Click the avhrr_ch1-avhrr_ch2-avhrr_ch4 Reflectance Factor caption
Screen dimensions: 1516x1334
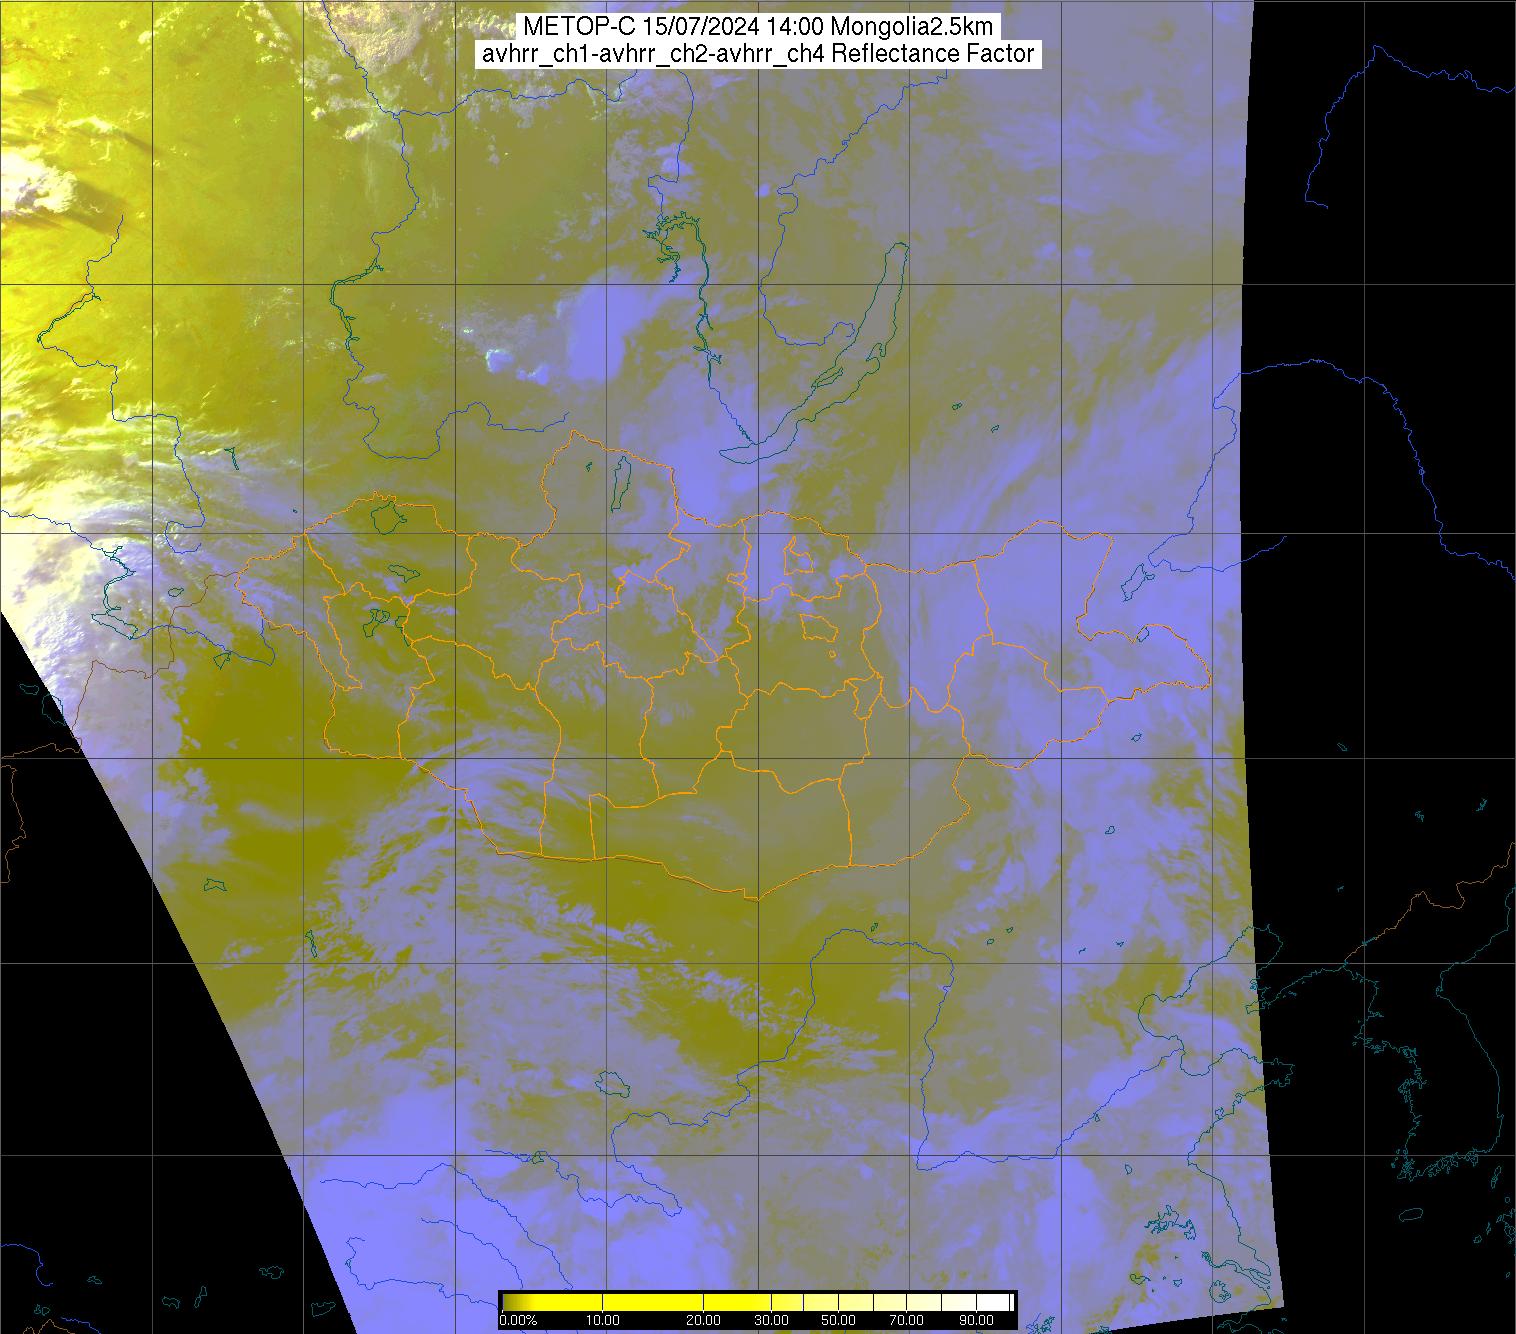coord(758,54)
